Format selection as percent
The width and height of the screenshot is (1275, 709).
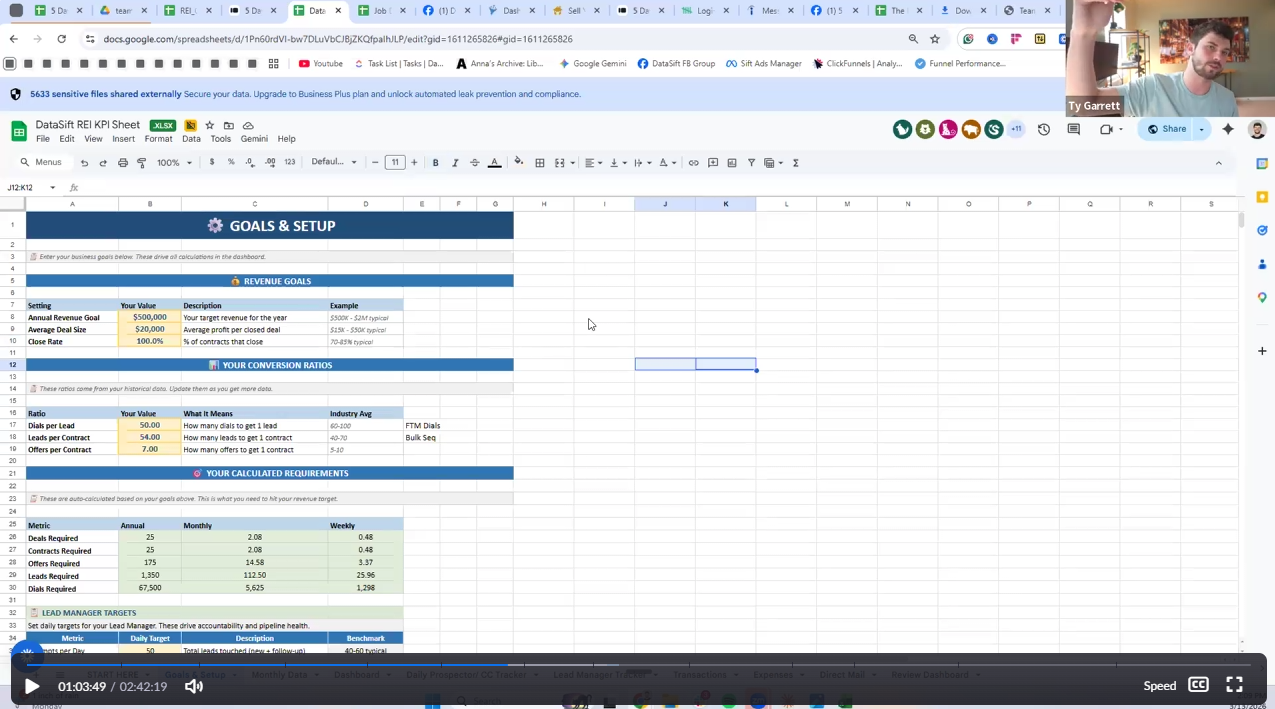click(231, 162)
